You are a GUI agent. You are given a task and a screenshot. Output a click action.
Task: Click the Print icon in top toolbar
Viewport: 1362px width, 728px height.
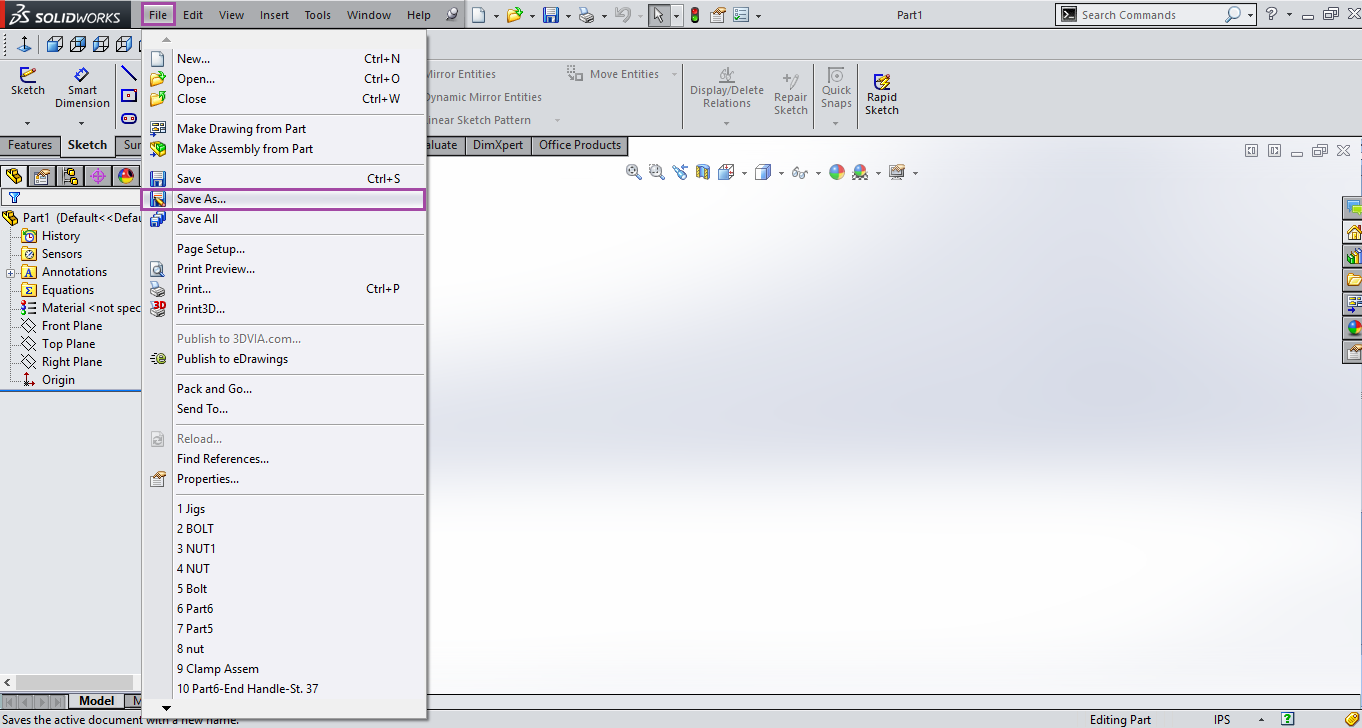click(x=587, y=15)
